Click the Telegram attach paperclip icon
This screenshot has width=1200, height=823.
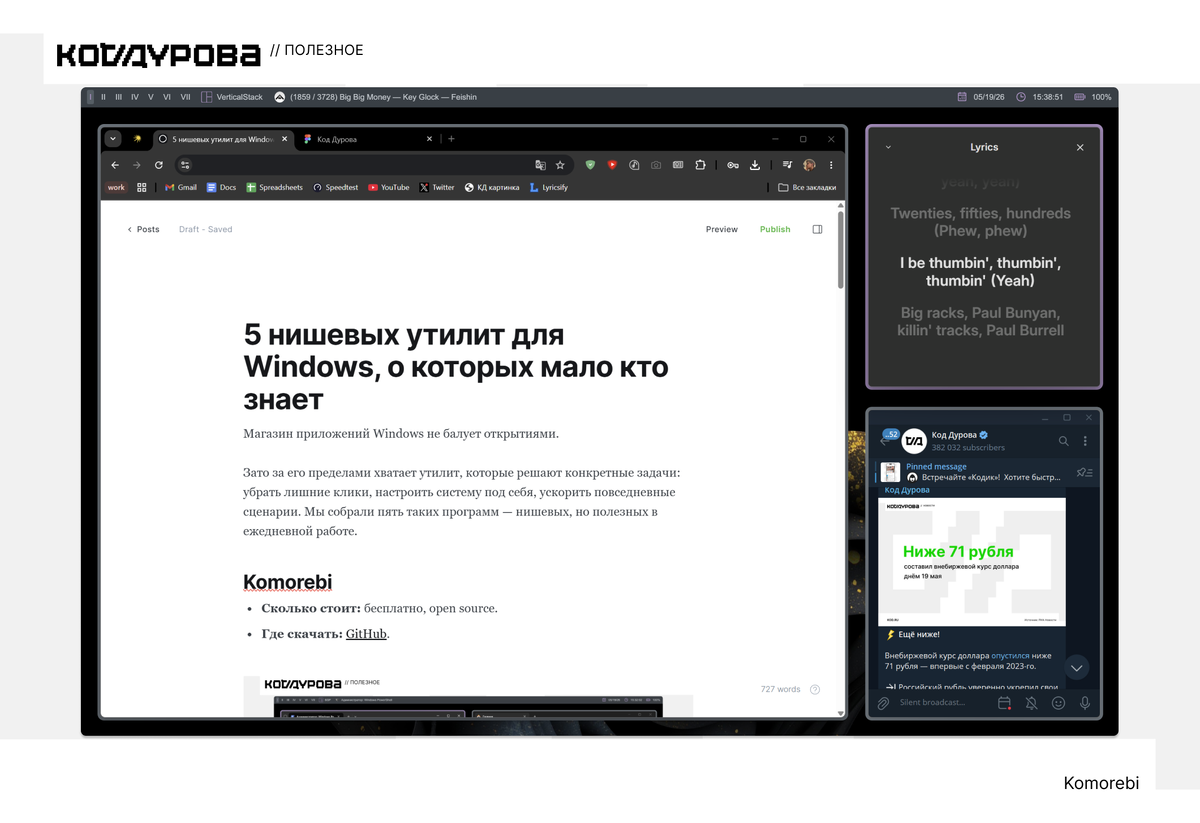(x=883, y=703)
